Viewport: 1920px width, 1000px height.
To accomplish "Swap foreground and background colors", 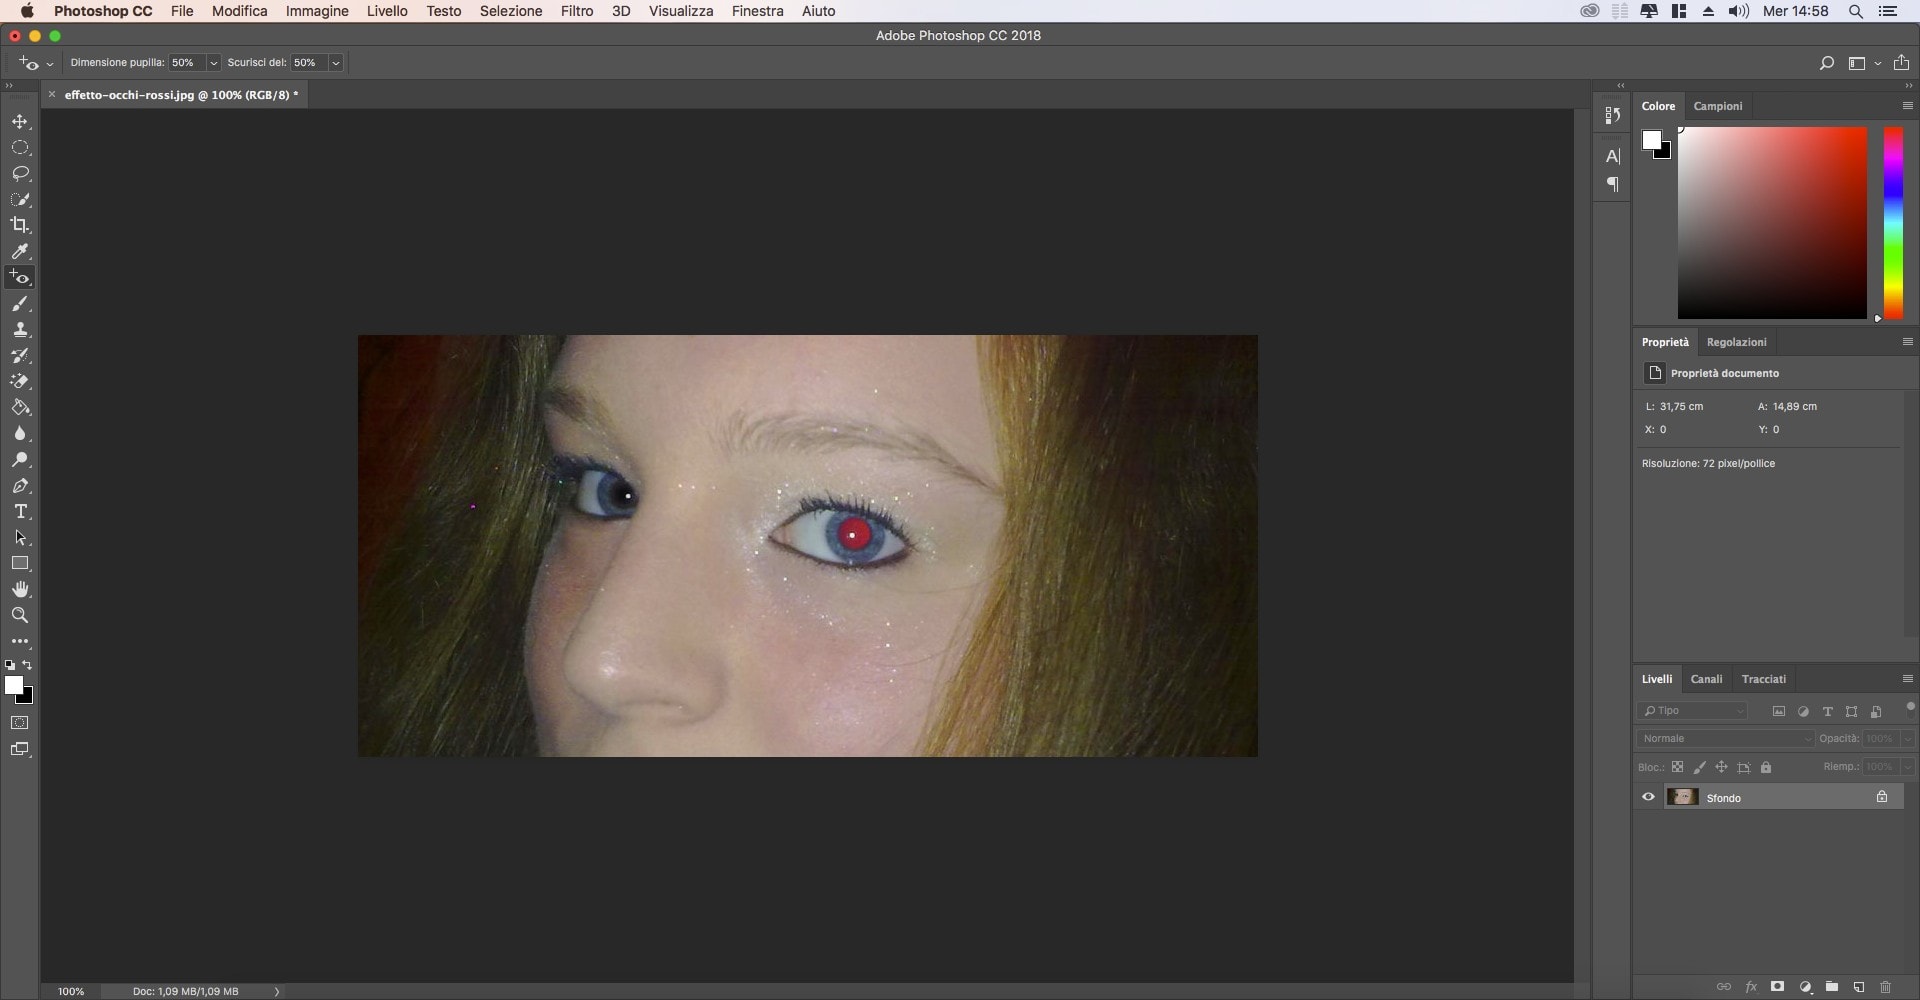I will coord(27,665).
